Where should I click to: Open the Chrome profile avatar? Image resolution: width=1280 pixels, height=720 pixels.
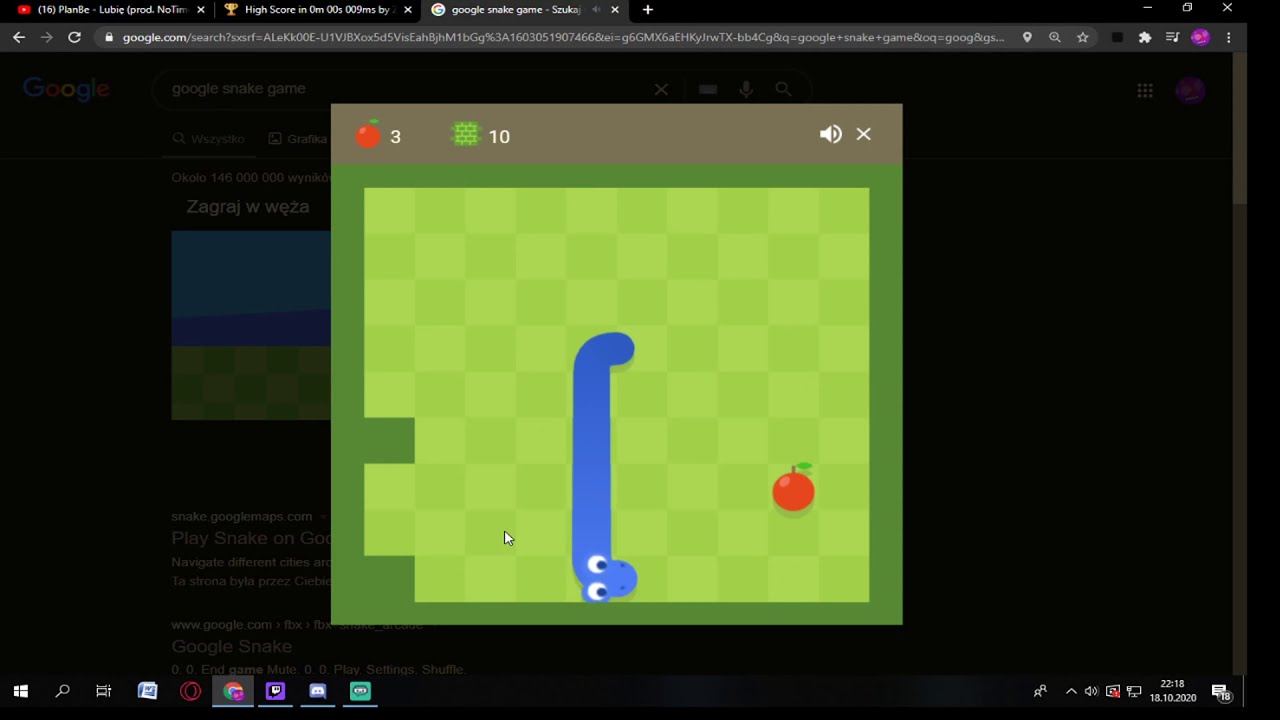(1201, 37)
